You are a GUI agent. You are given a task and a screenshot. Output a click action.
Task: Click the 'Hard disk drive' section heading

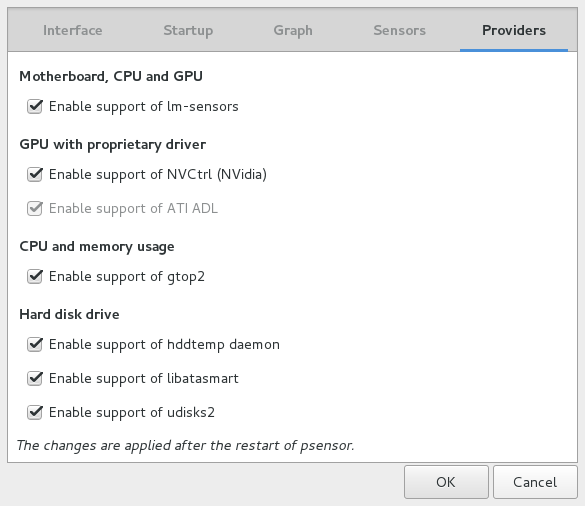pos(69,314)
